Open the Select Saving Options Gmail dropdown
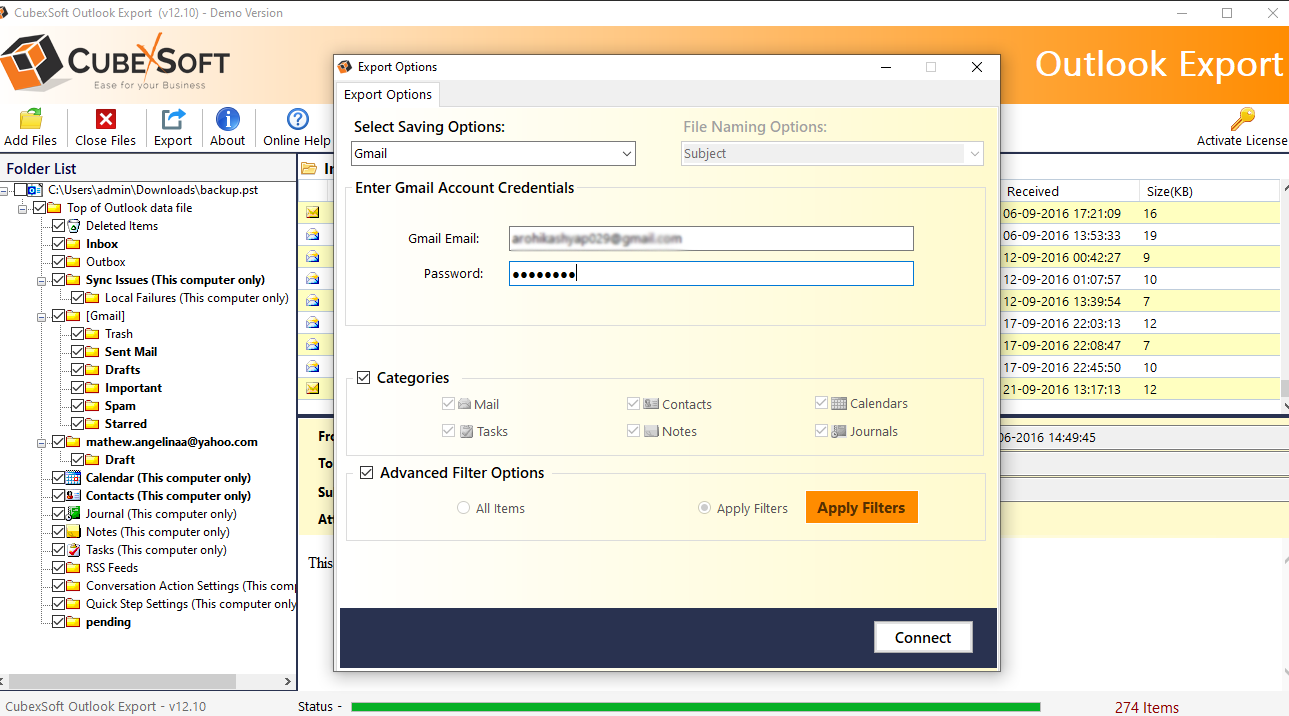This screenshot has height=716, width=1289. click(x=494, y=153)
